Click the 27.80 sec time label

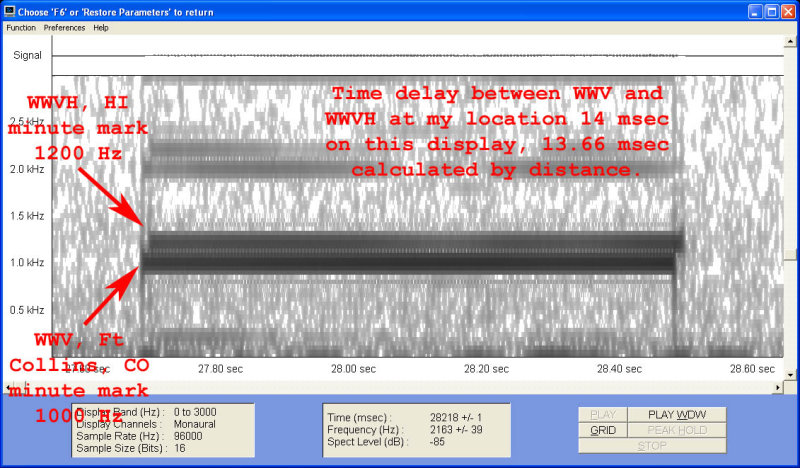pos(220,368)
